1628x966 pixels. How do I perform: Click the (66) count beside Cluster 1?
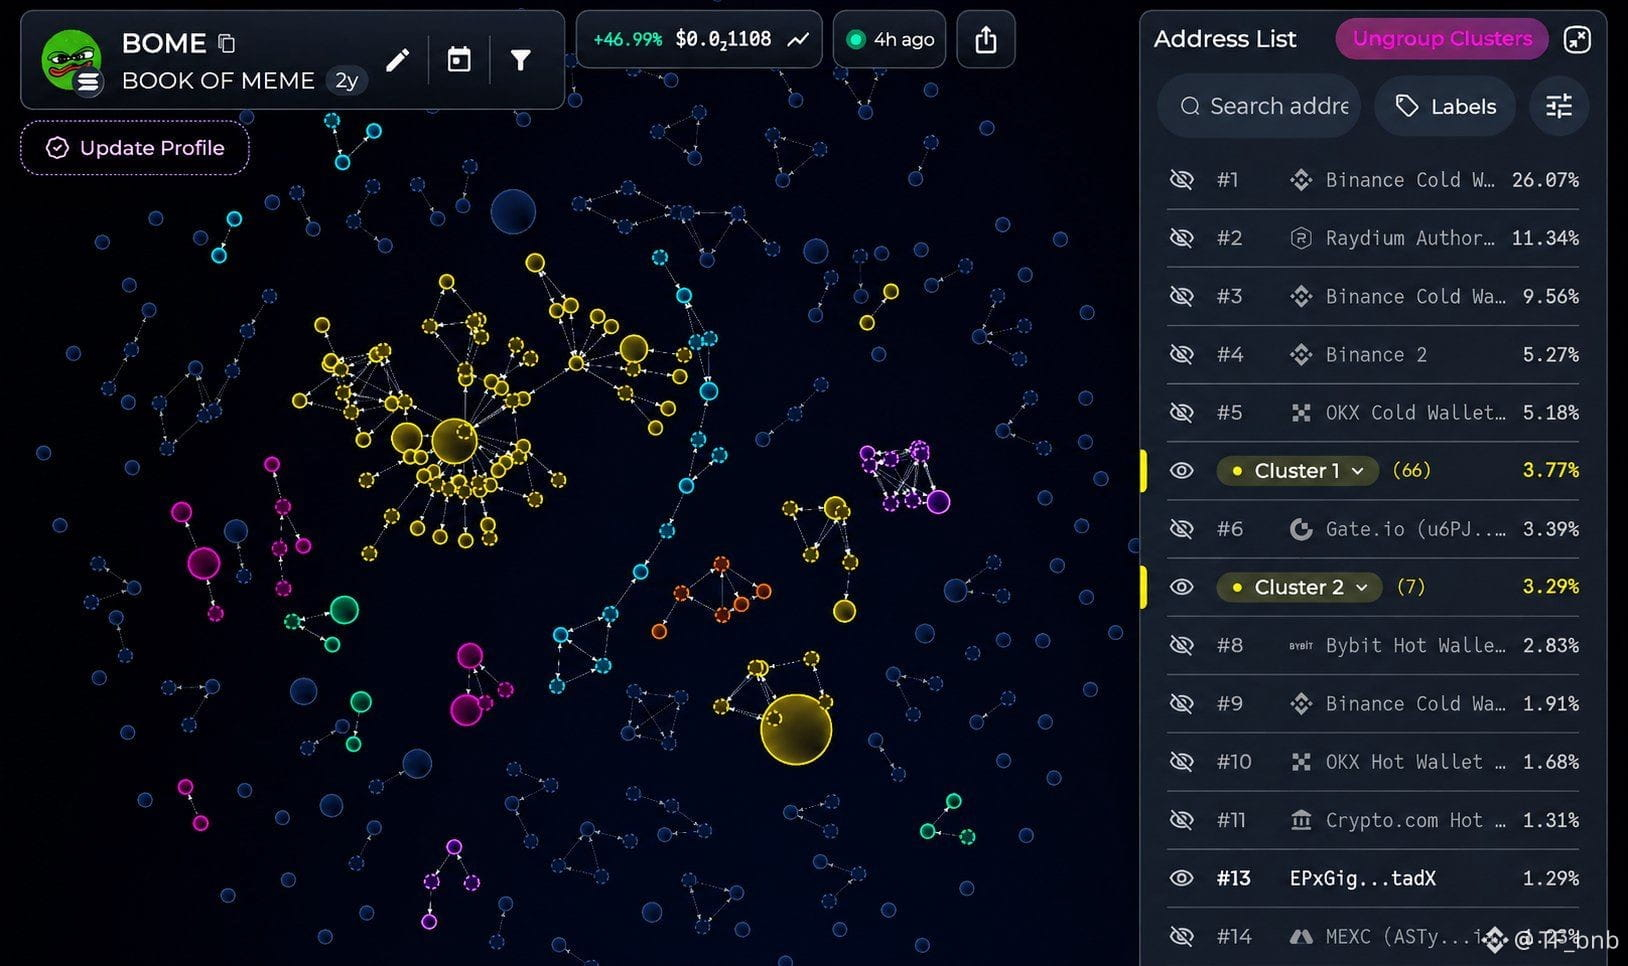pos(1411,470)
